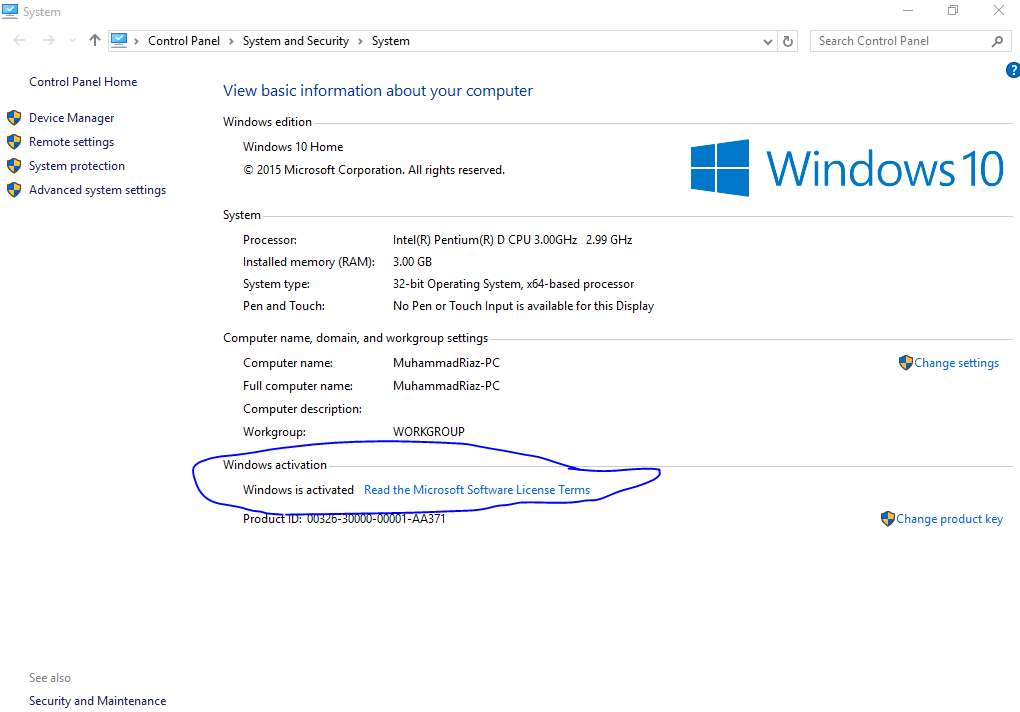Image resolution: width=1020 pixels, height=712 pixels.
Task: Click Change product key link
Action: pos(949,519)
